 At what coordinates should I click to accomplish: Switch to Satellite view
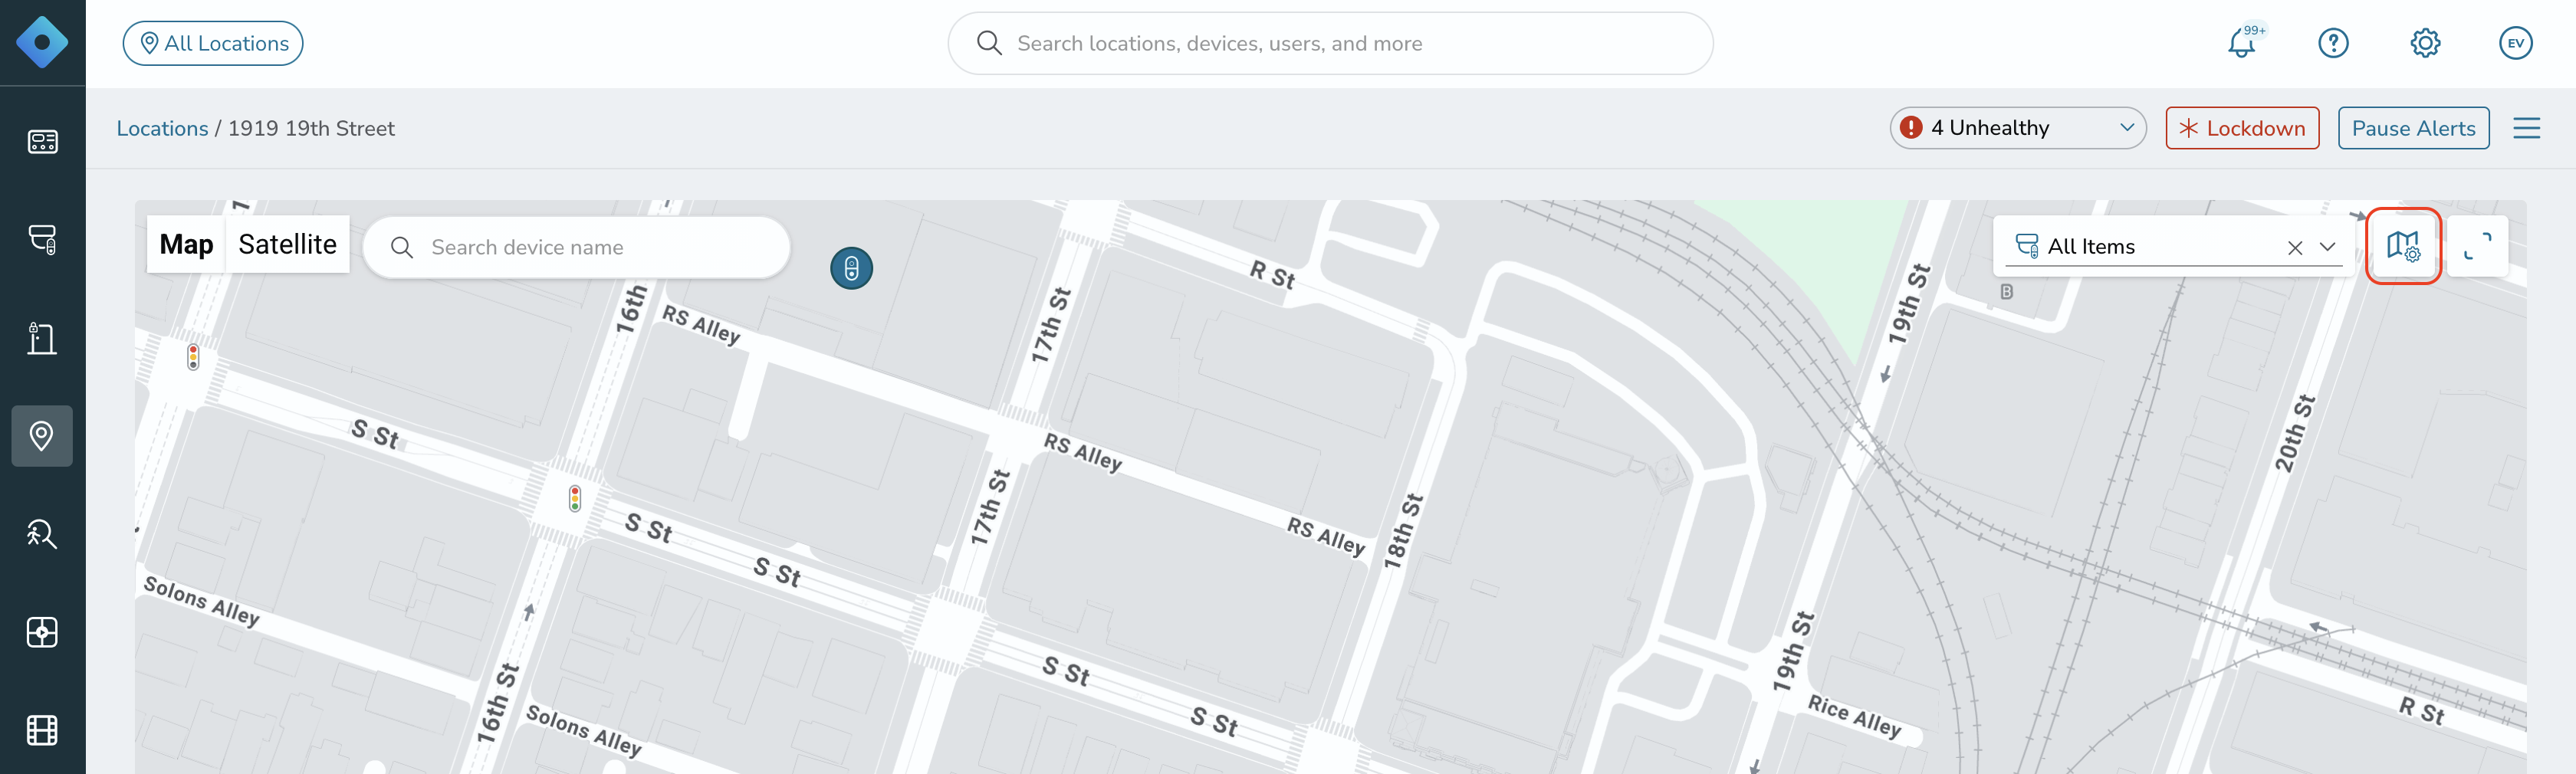[287, 244]
